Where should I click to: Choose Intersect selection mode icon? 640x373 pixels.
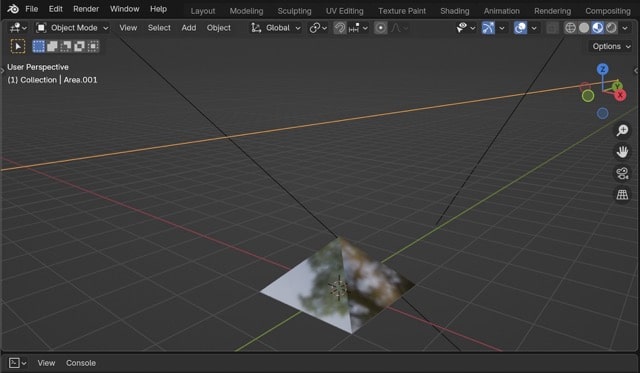tap(93, 46)
